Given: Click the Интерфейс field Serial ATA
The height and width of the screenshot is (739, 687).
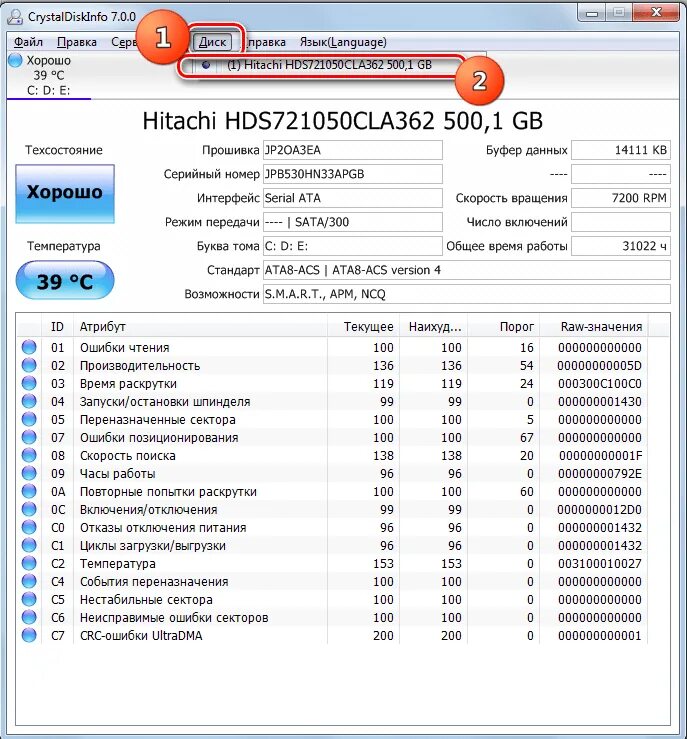Looking at the screenshot, I should click(352, 198).
